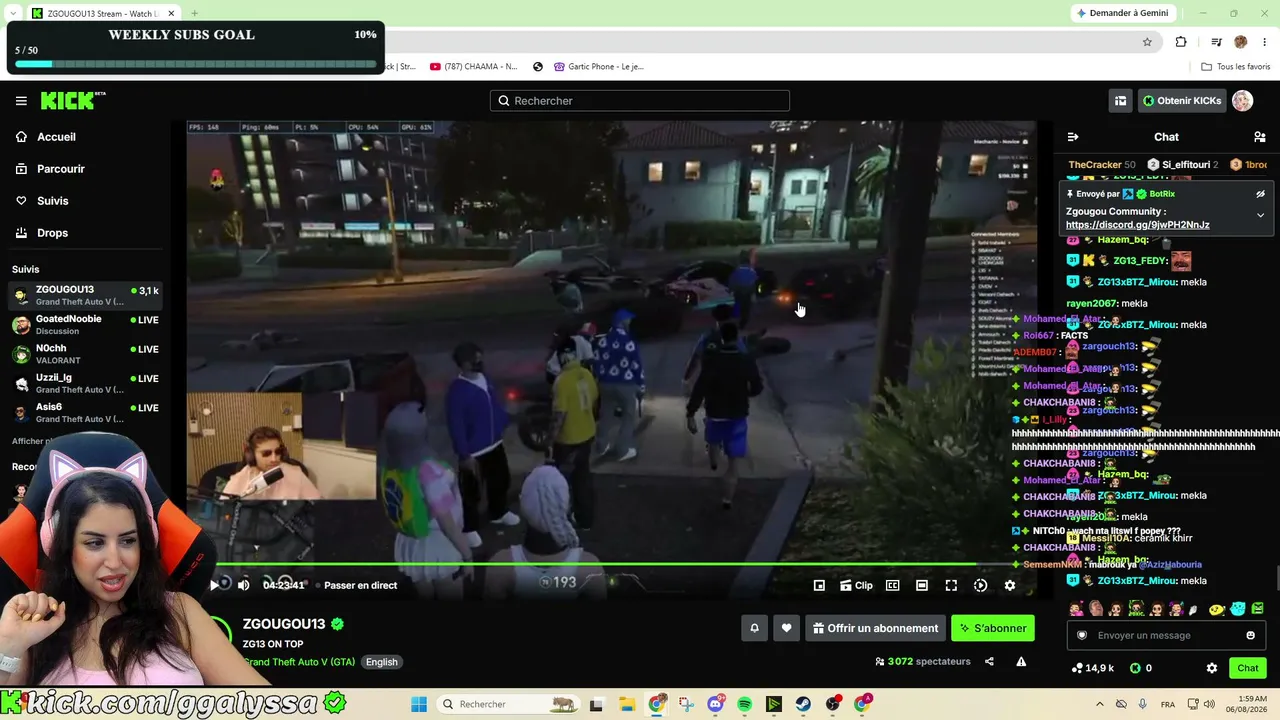This screenshot has width=1280, height=720.
Task: Select ZGOUGOU13 in followed channels
Action: click(x=86, y=295)
